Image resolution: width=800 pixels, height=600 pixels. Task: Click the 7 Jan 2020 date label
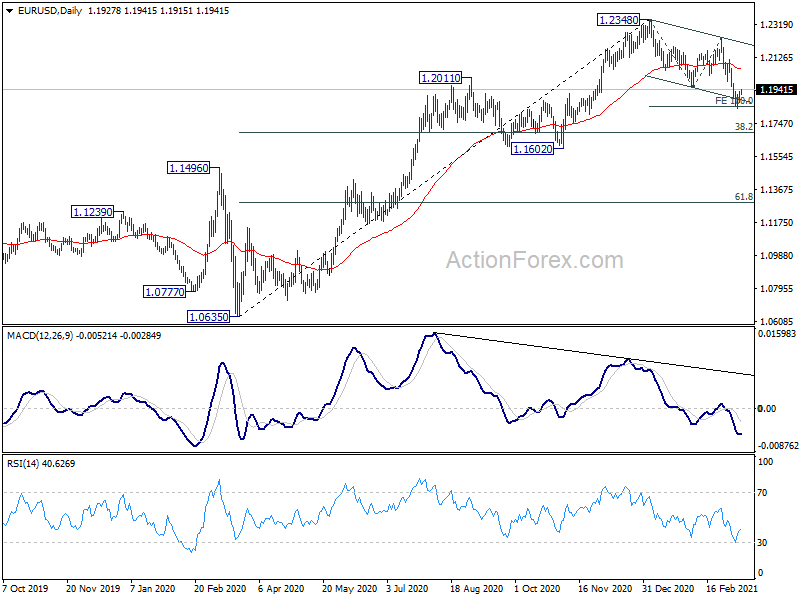coord(153,588)
